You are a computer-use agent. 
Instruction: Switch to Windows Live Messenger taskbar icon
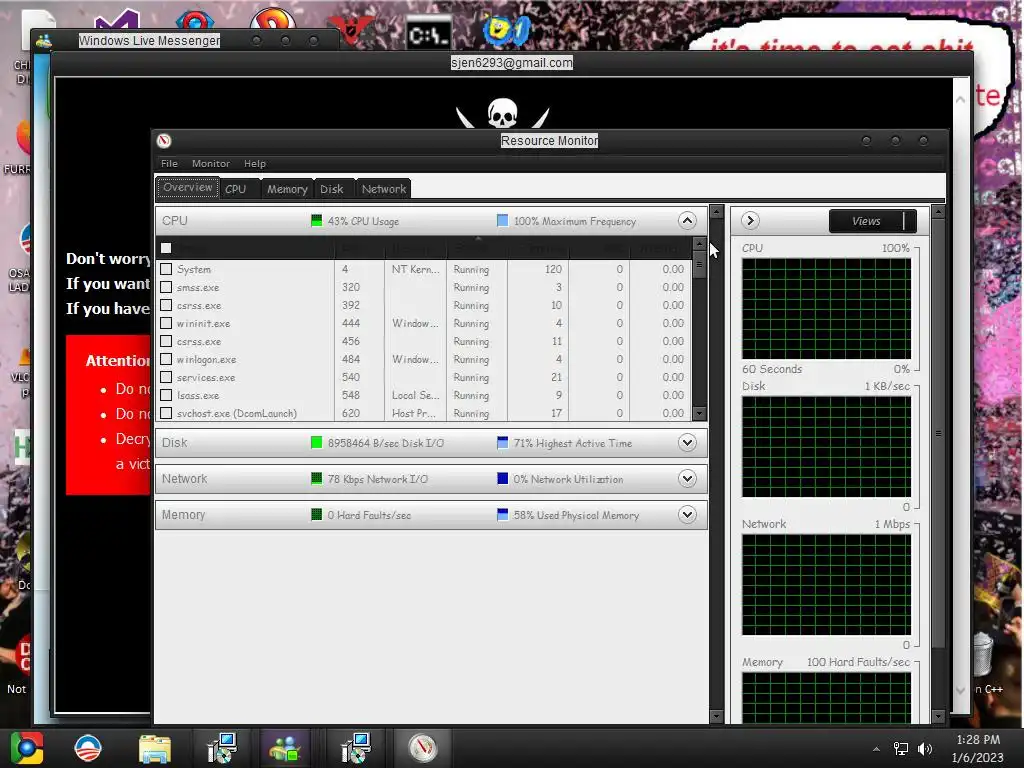coord(285,748)
